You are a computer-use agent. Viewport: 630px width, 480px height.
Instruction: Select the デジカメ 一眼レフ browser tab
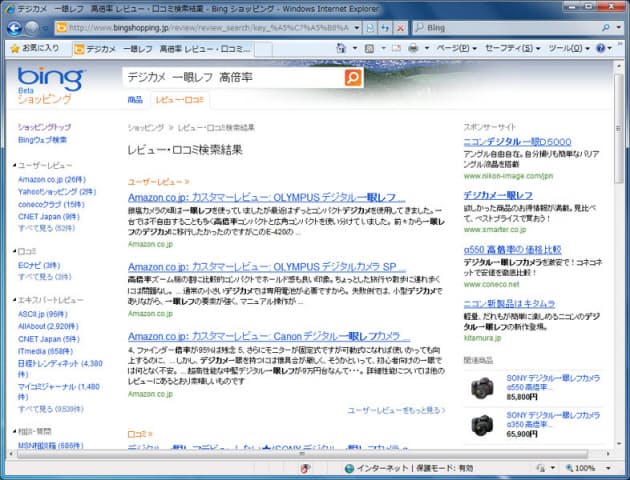(x=162, y=49)
